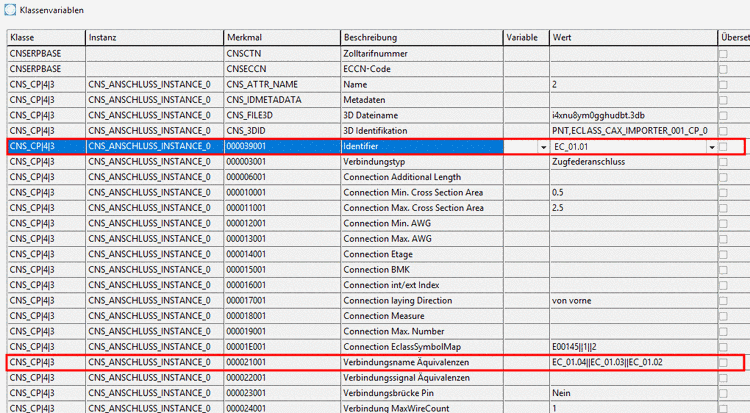Select the Connection Measure cell
This screenshot has height=413, width=750.
(x=422, y=316)
